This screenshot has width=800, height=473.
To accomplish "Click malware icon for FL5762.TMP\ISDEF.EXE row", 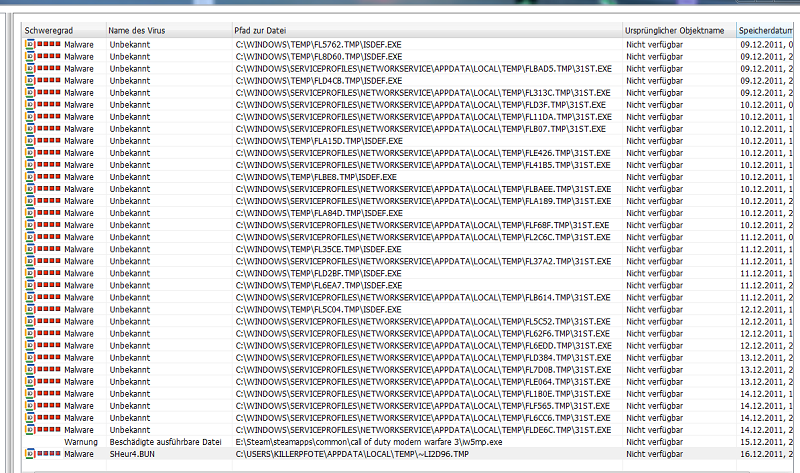I will pyautogui.click(x=30, y=44).
